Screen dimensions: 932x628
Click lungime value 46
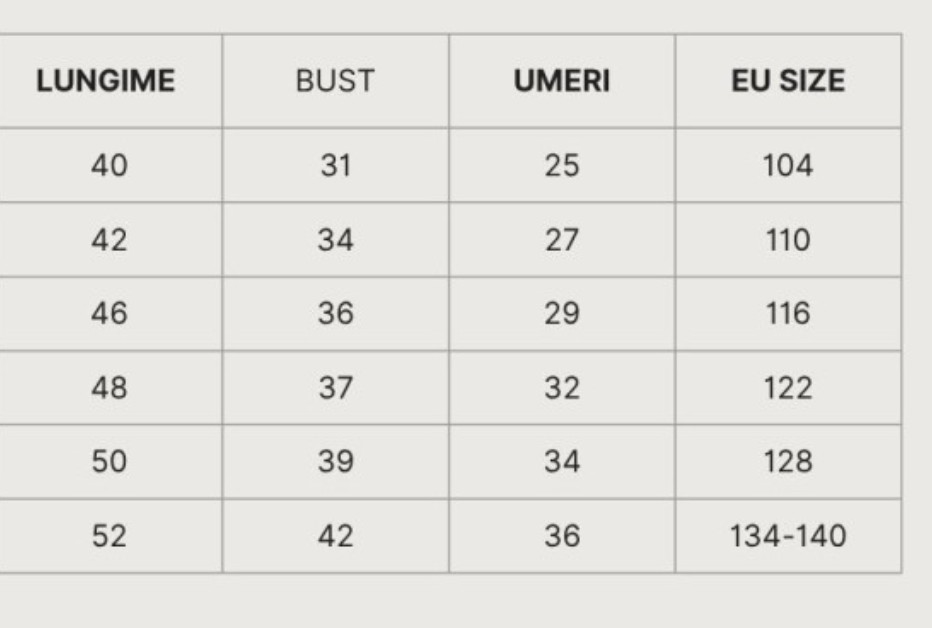pos(109,313)
